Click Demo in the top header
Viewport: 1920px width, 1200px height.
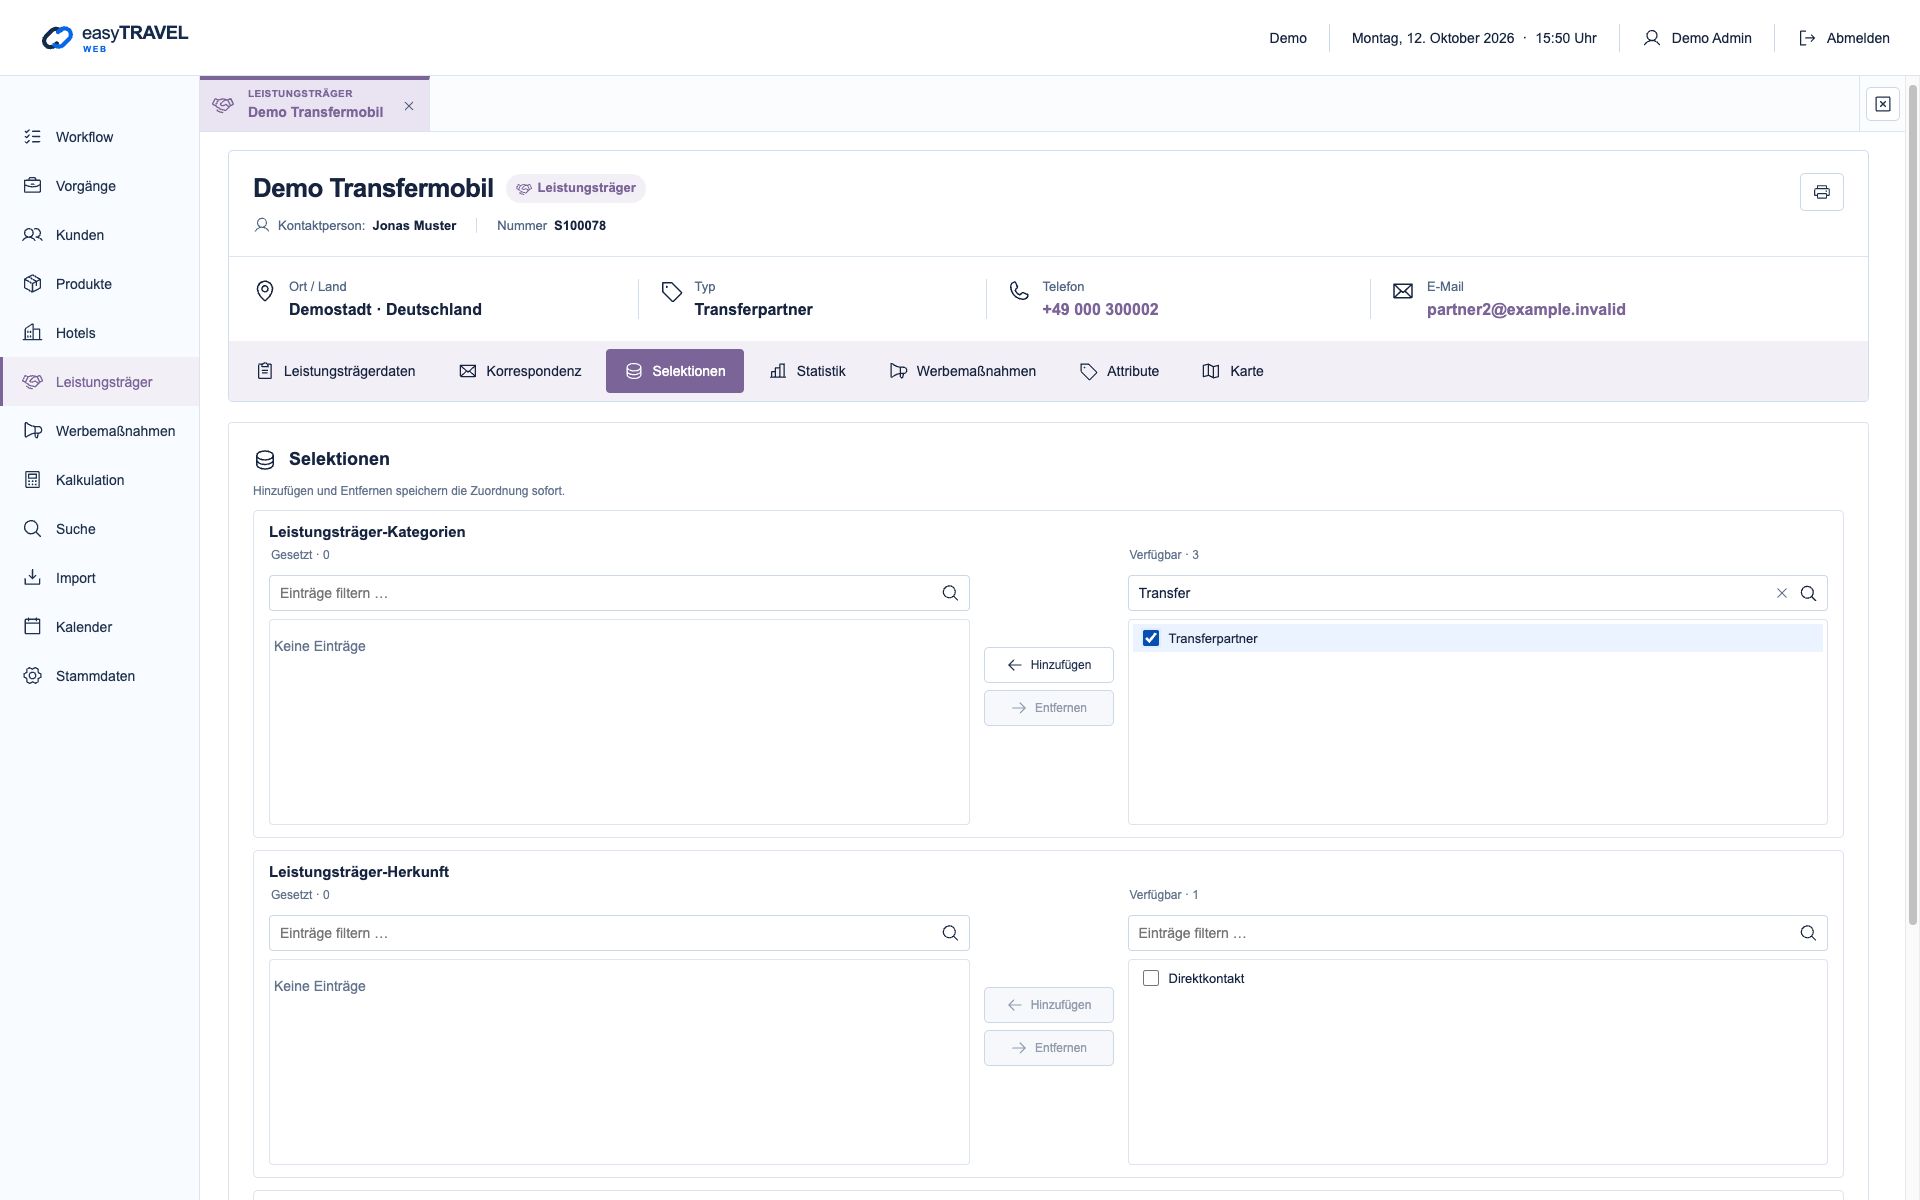[x=1288, y=38]
